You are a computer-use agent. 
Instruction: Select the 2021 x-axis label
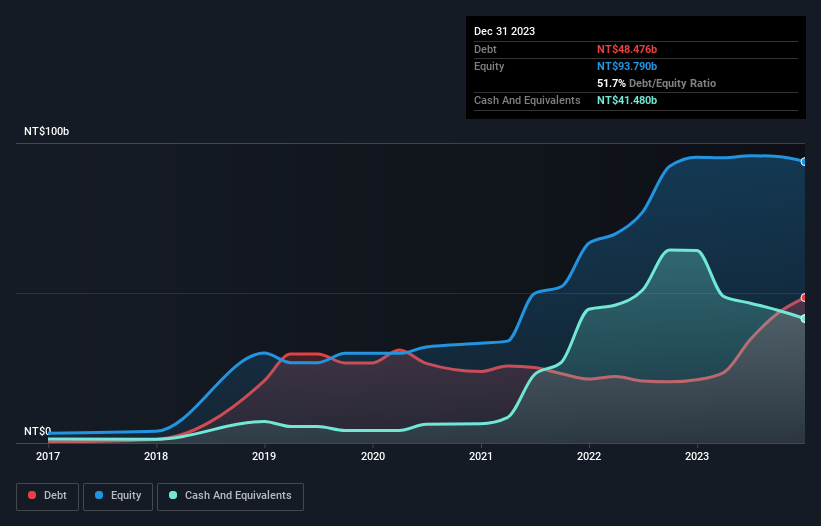click(481, 456)
